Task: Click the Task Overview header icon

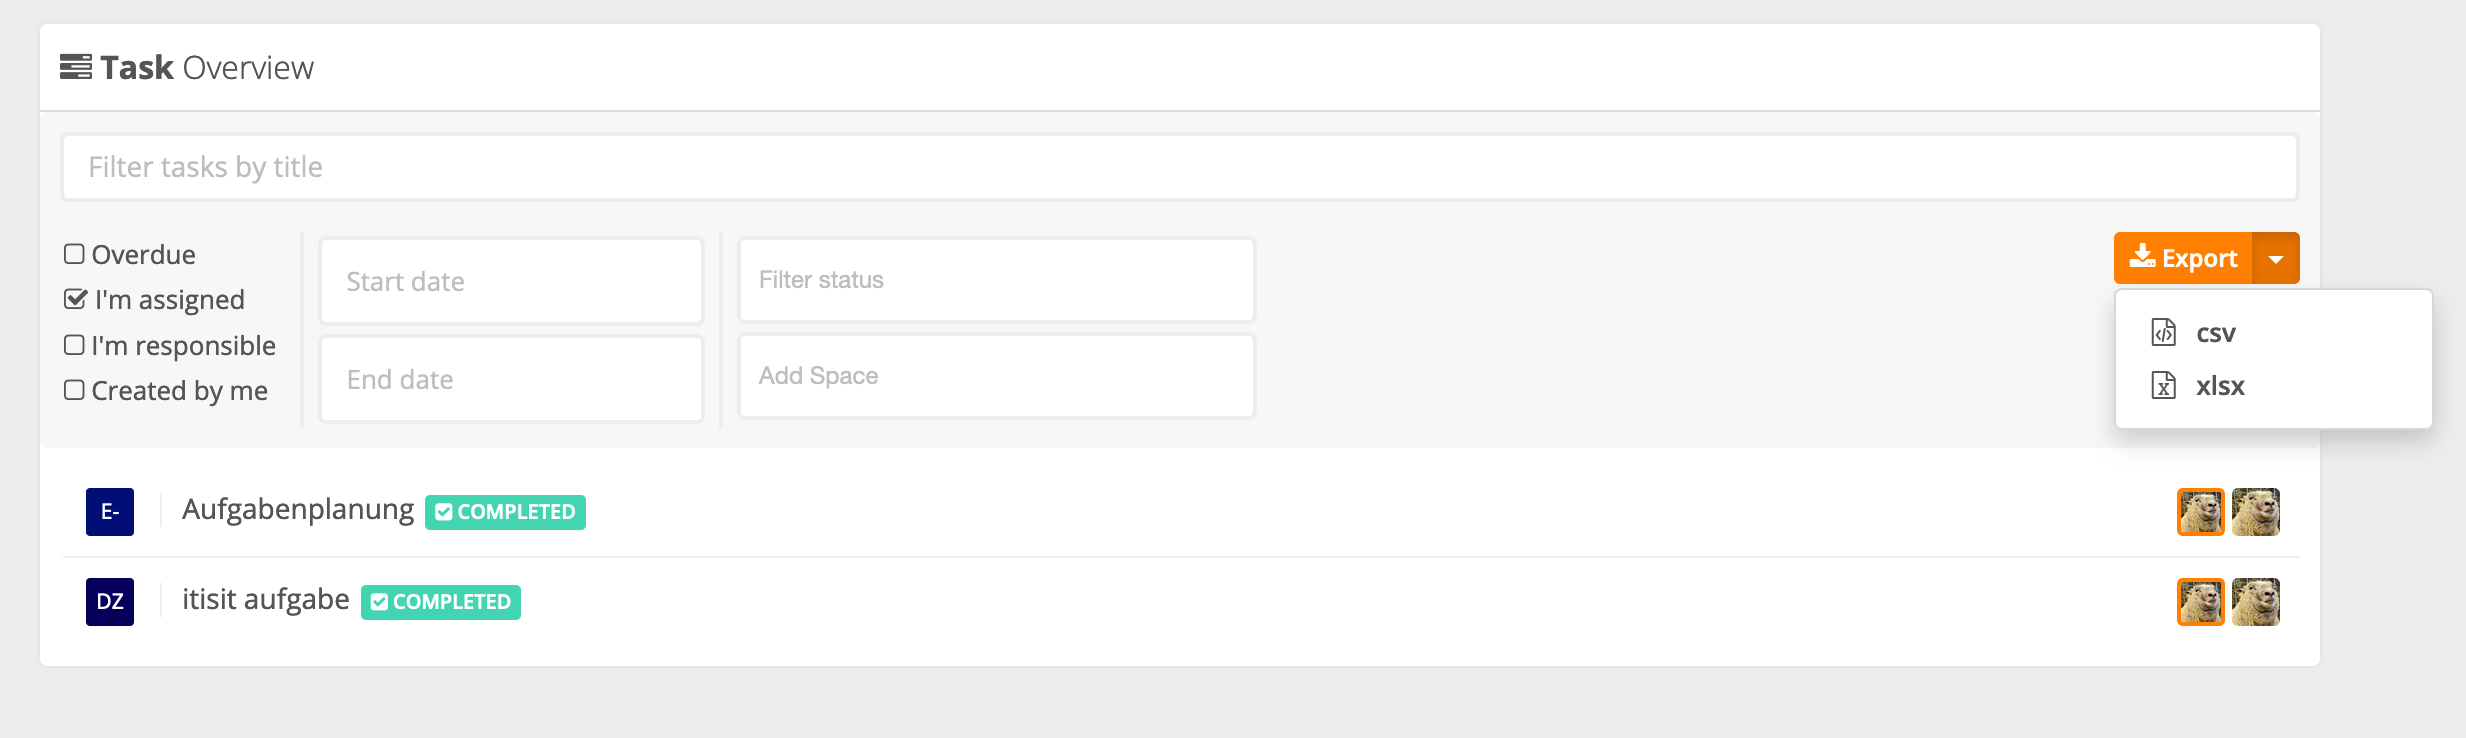Action: tap(74, 66)
